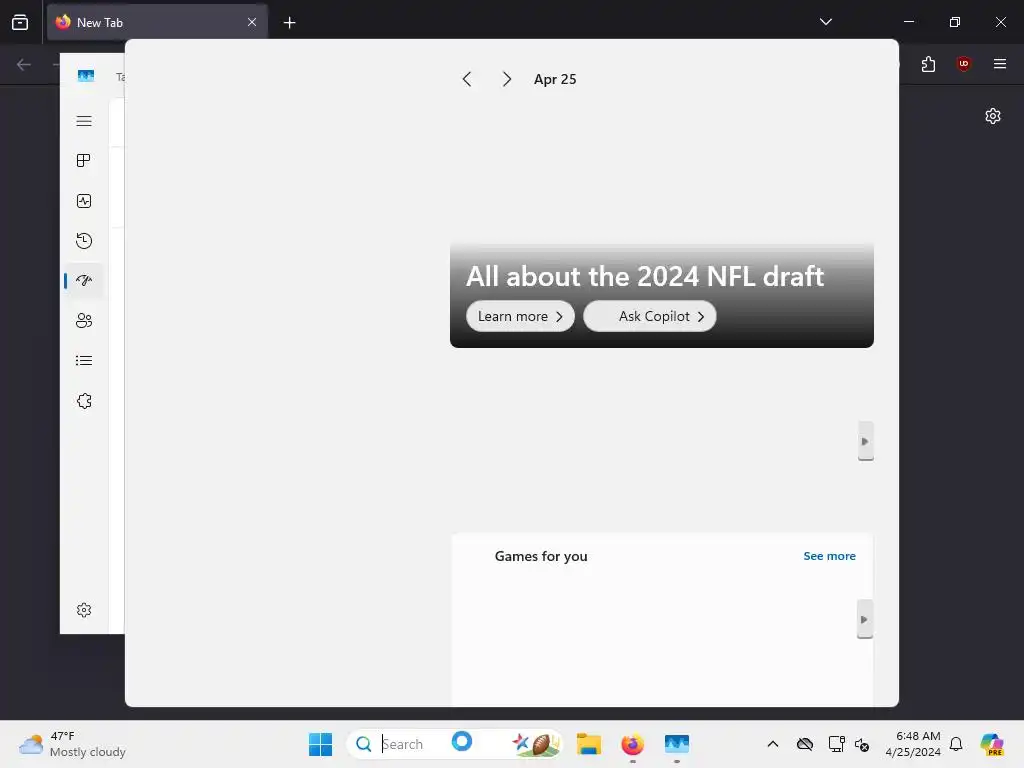The width and height of the screenshot is (1024, 768).
Task: Select Startup apps page in Task Manager
Action: [x=84, y=281]
